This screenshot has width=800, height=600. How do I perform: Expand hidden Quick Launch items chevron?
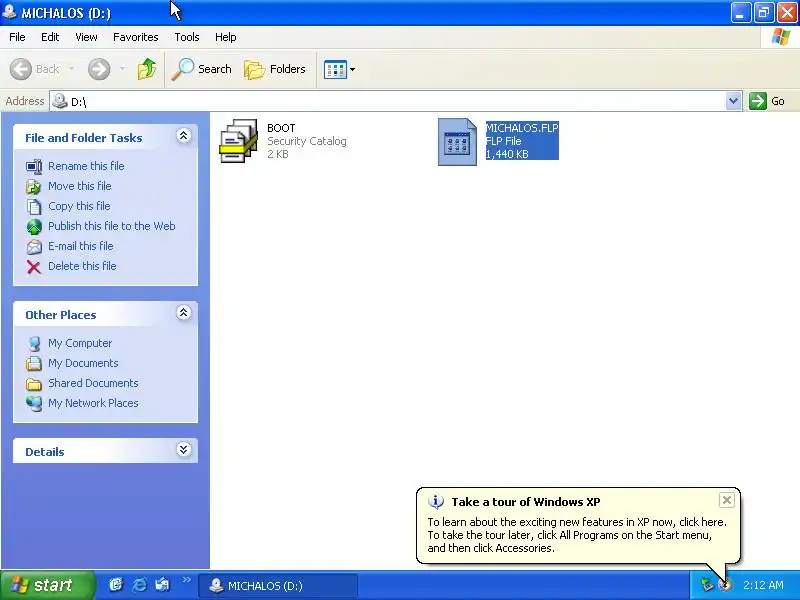click(x=186, y=580)
